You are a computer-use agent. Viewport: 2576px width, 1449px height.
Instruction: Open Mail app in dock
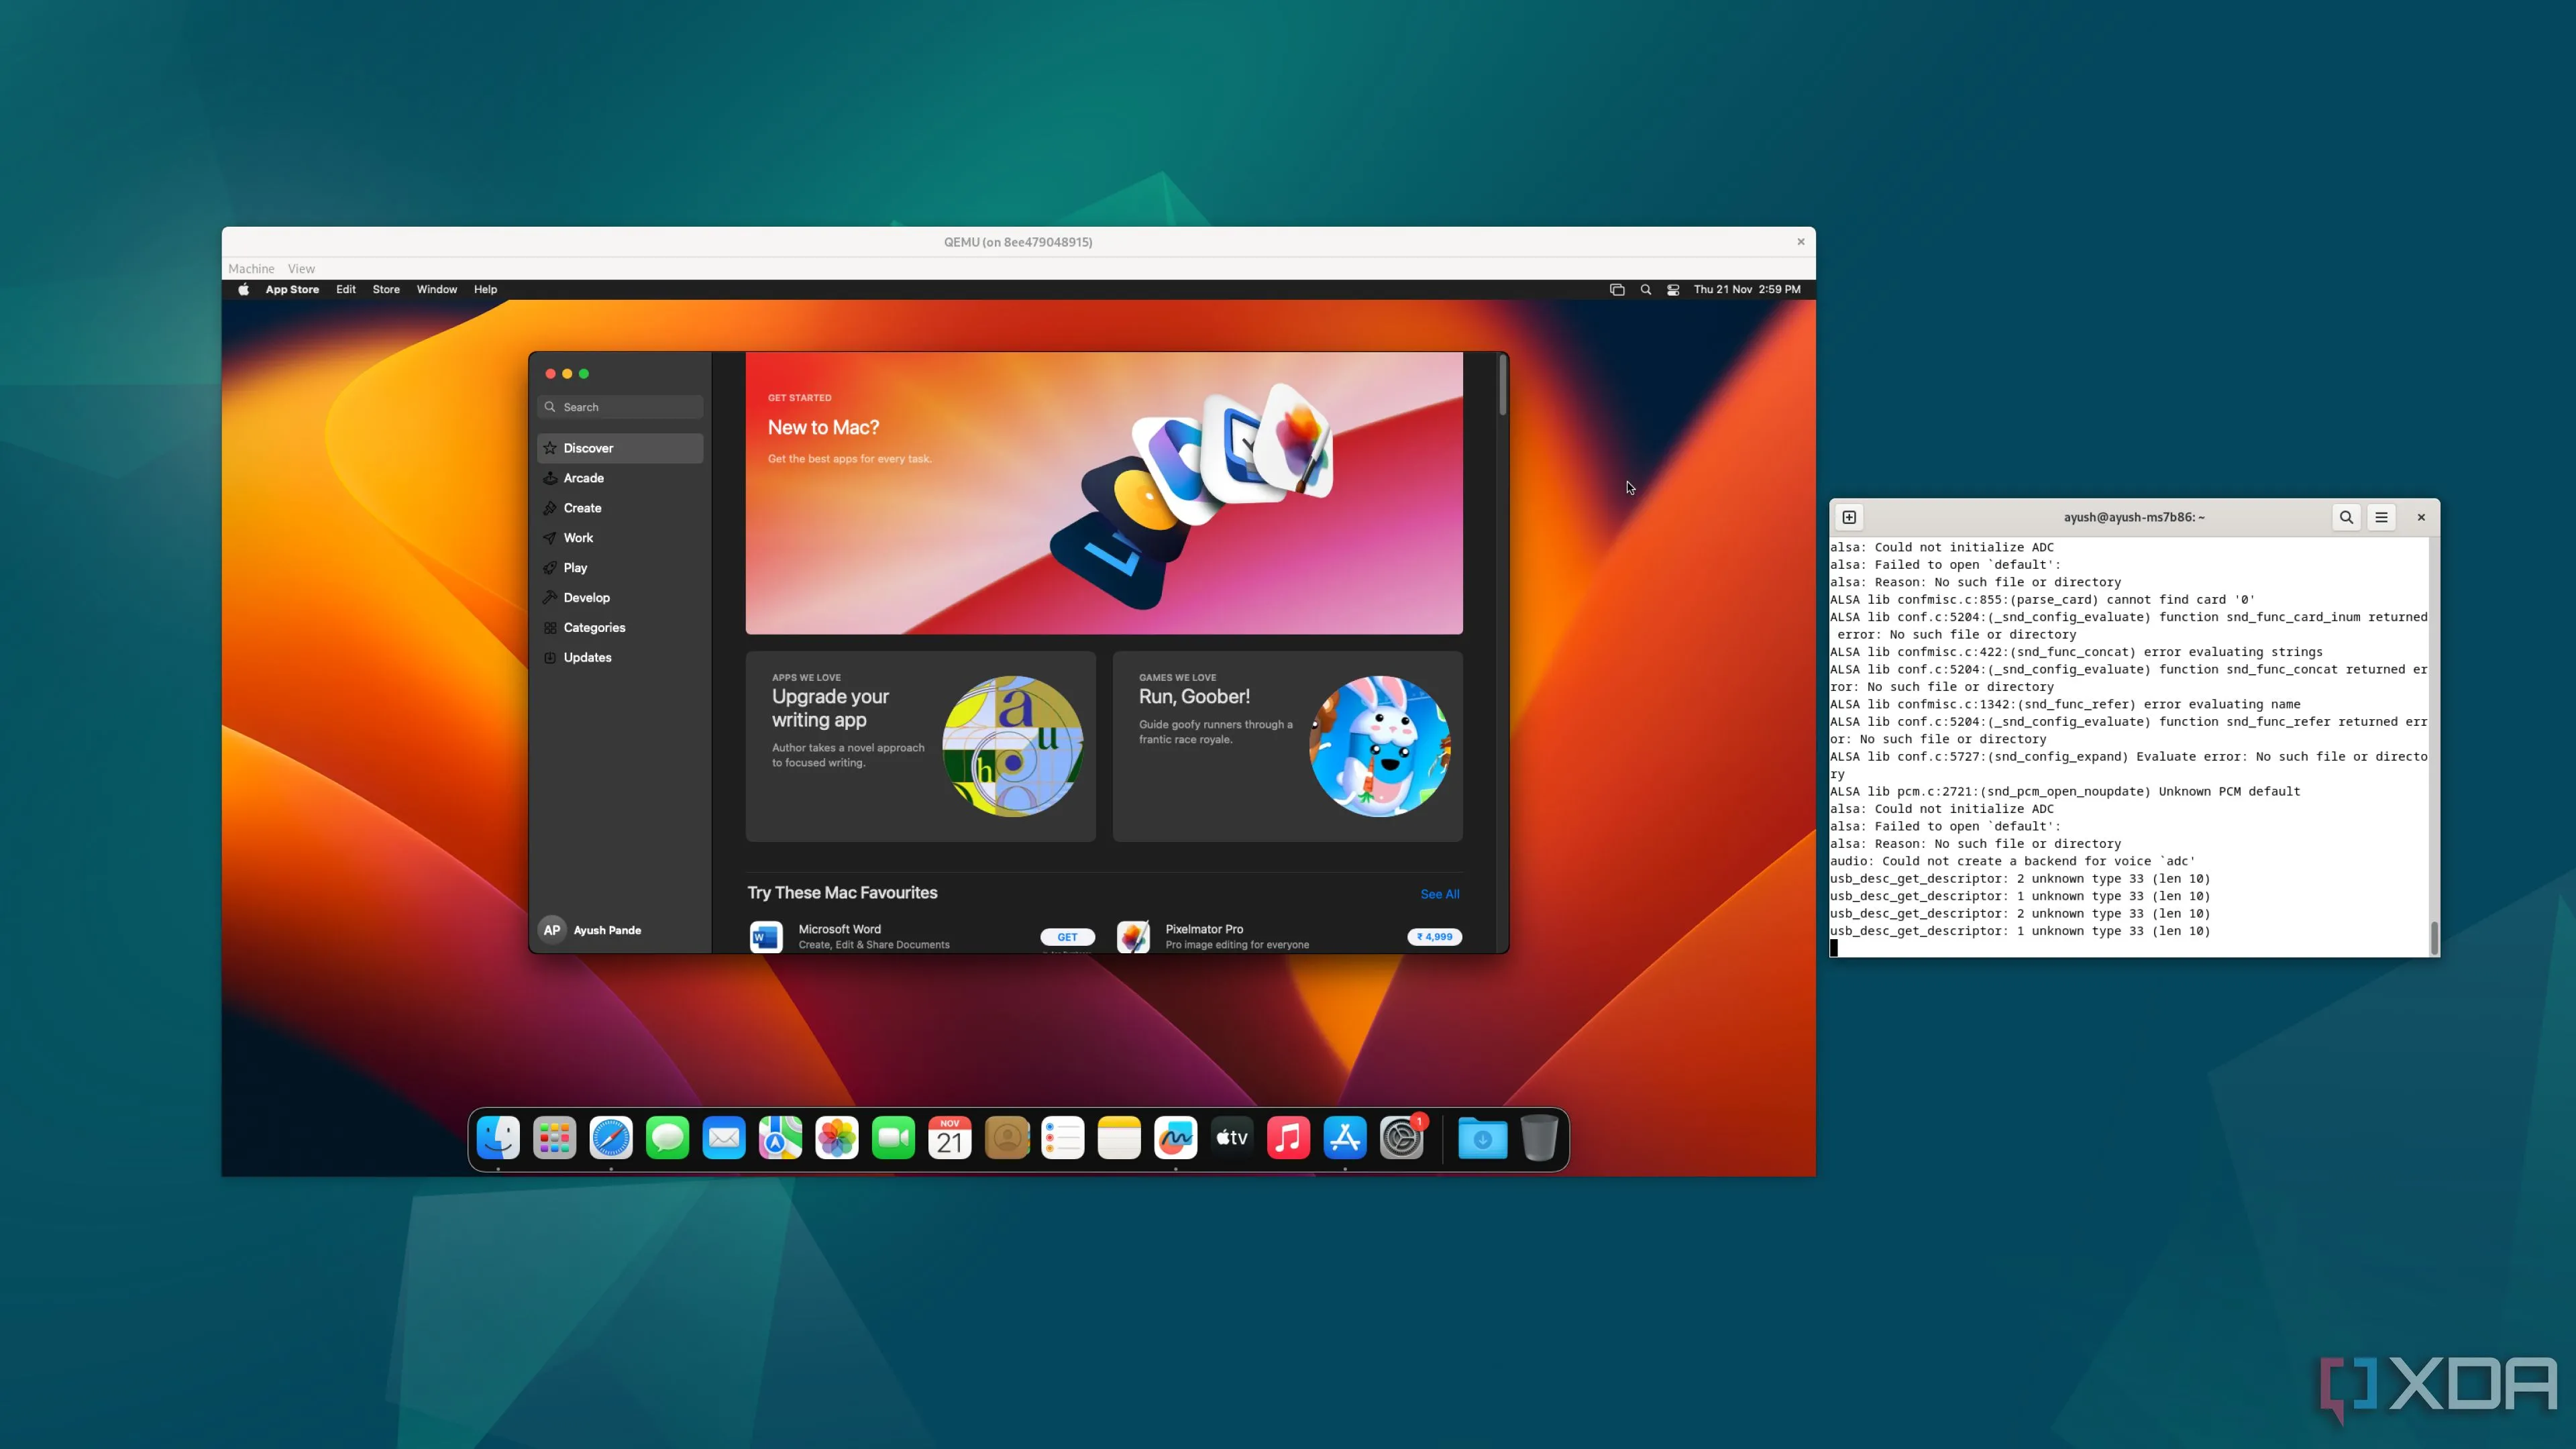tap(724, 1138)
